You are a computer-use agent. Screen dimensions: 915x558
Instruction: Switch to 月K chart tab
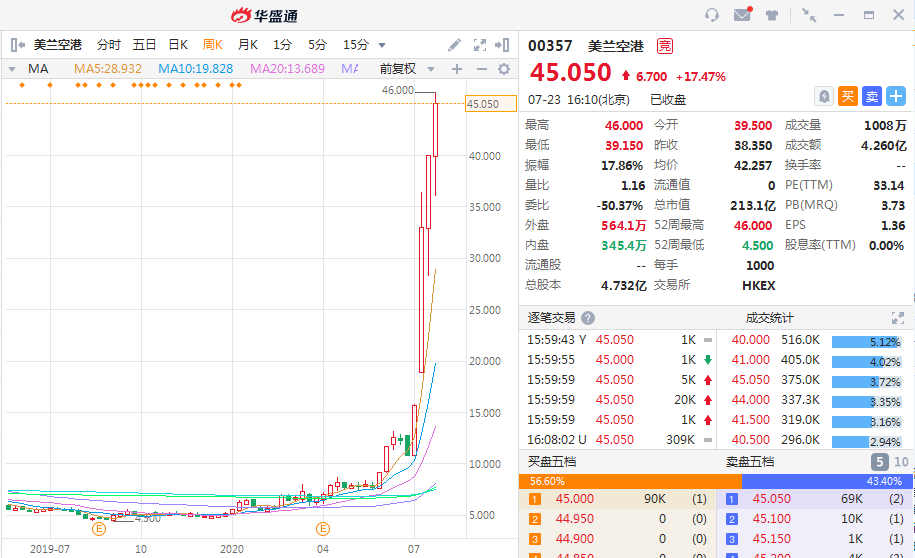247,45
